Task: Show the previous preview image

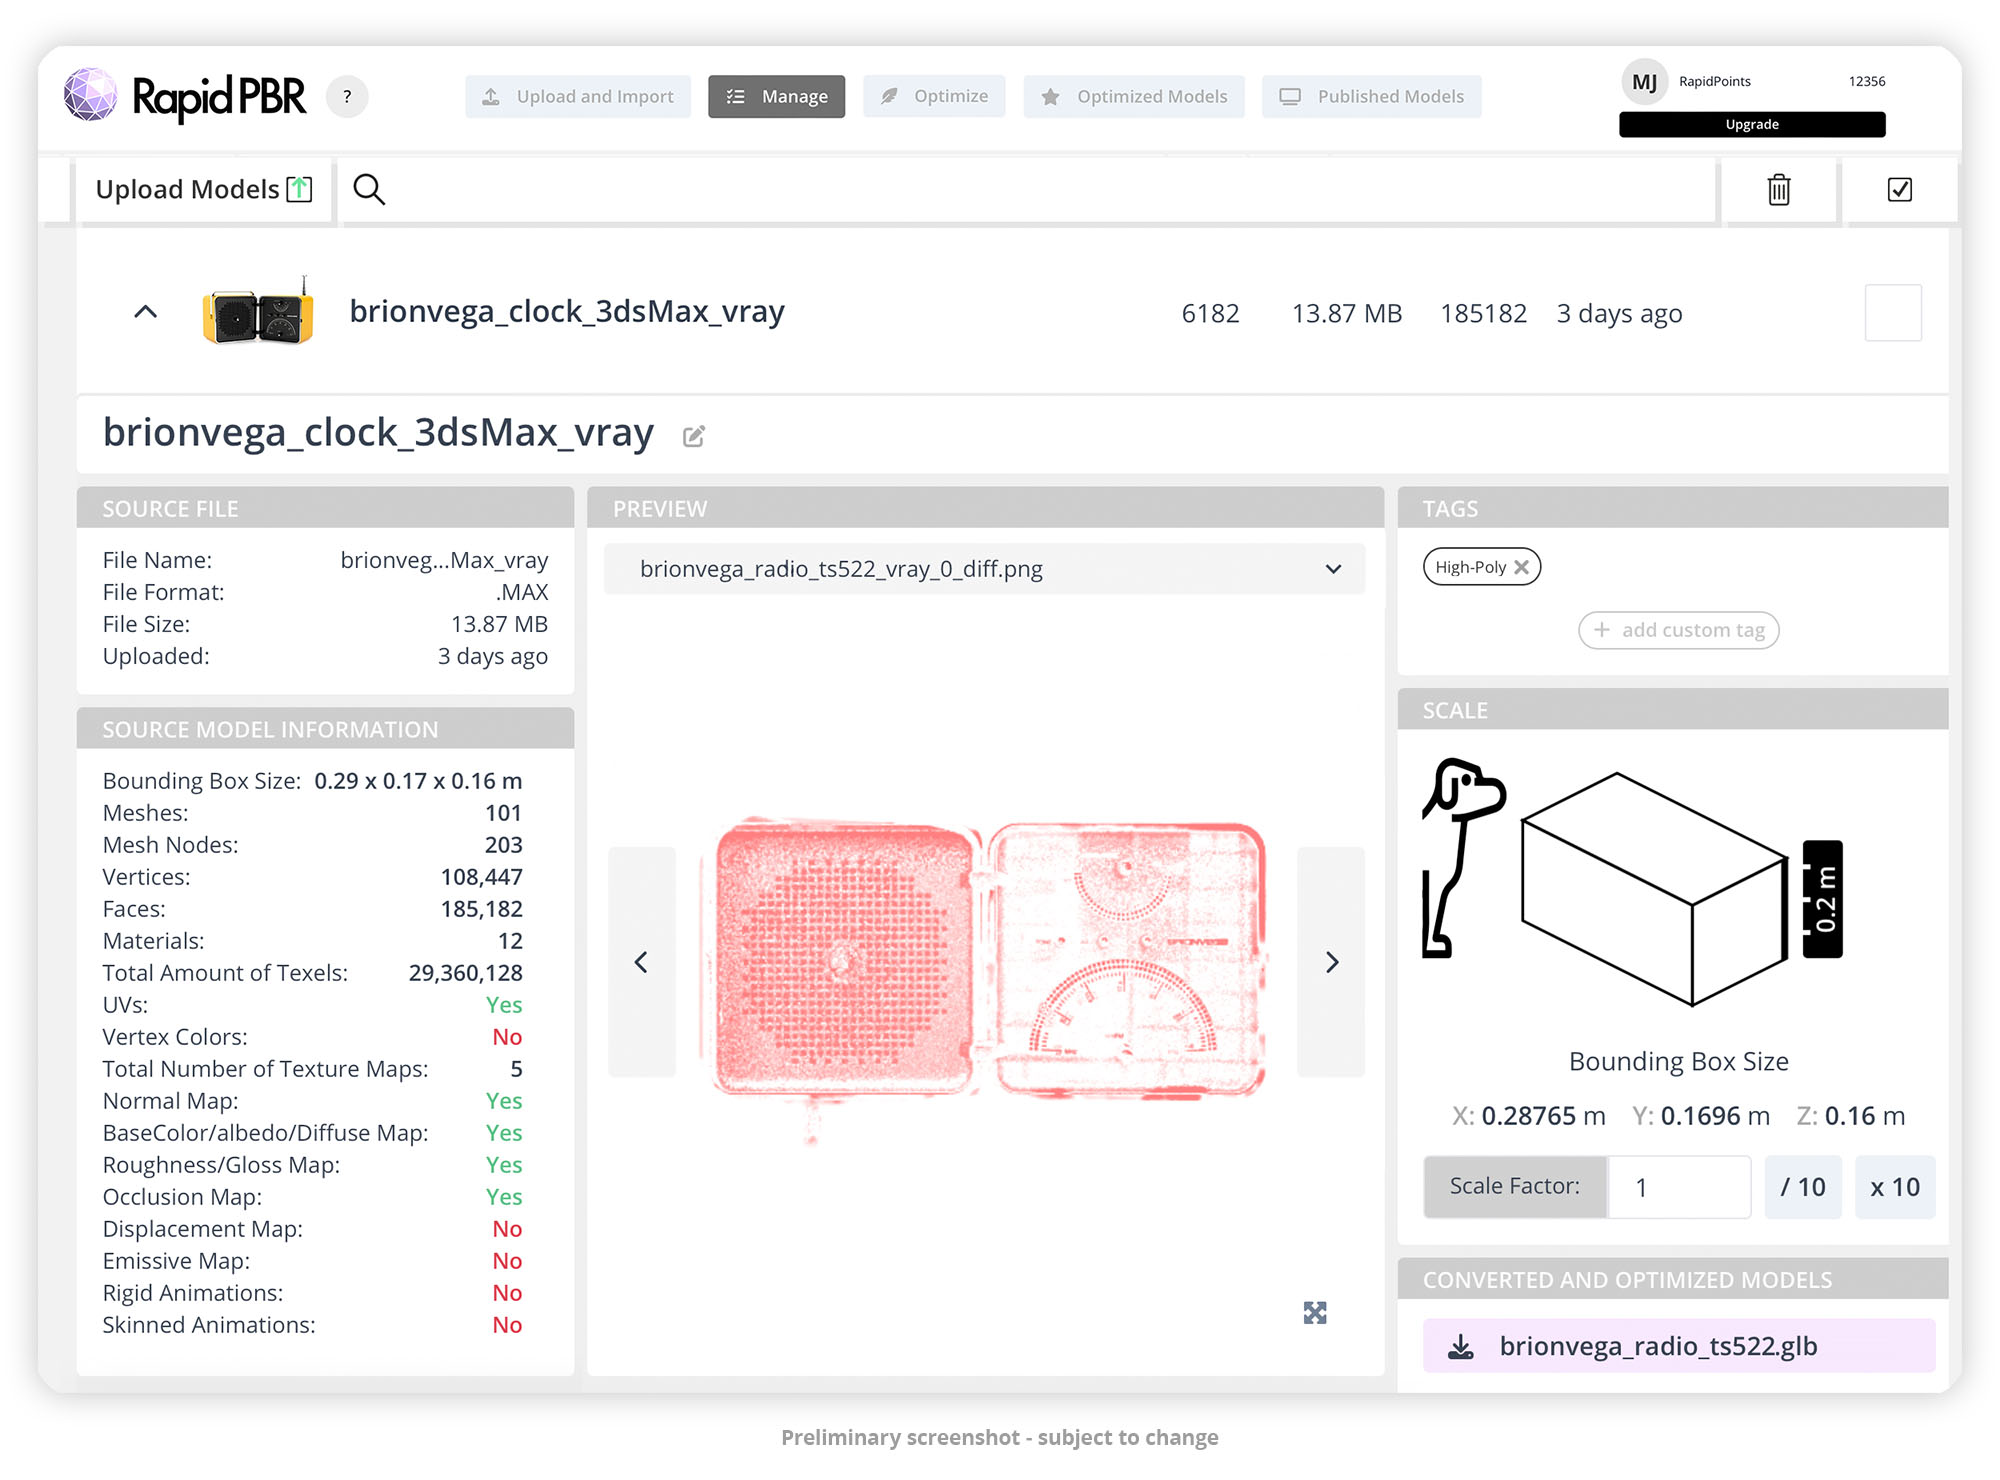Action: [642, 962]
